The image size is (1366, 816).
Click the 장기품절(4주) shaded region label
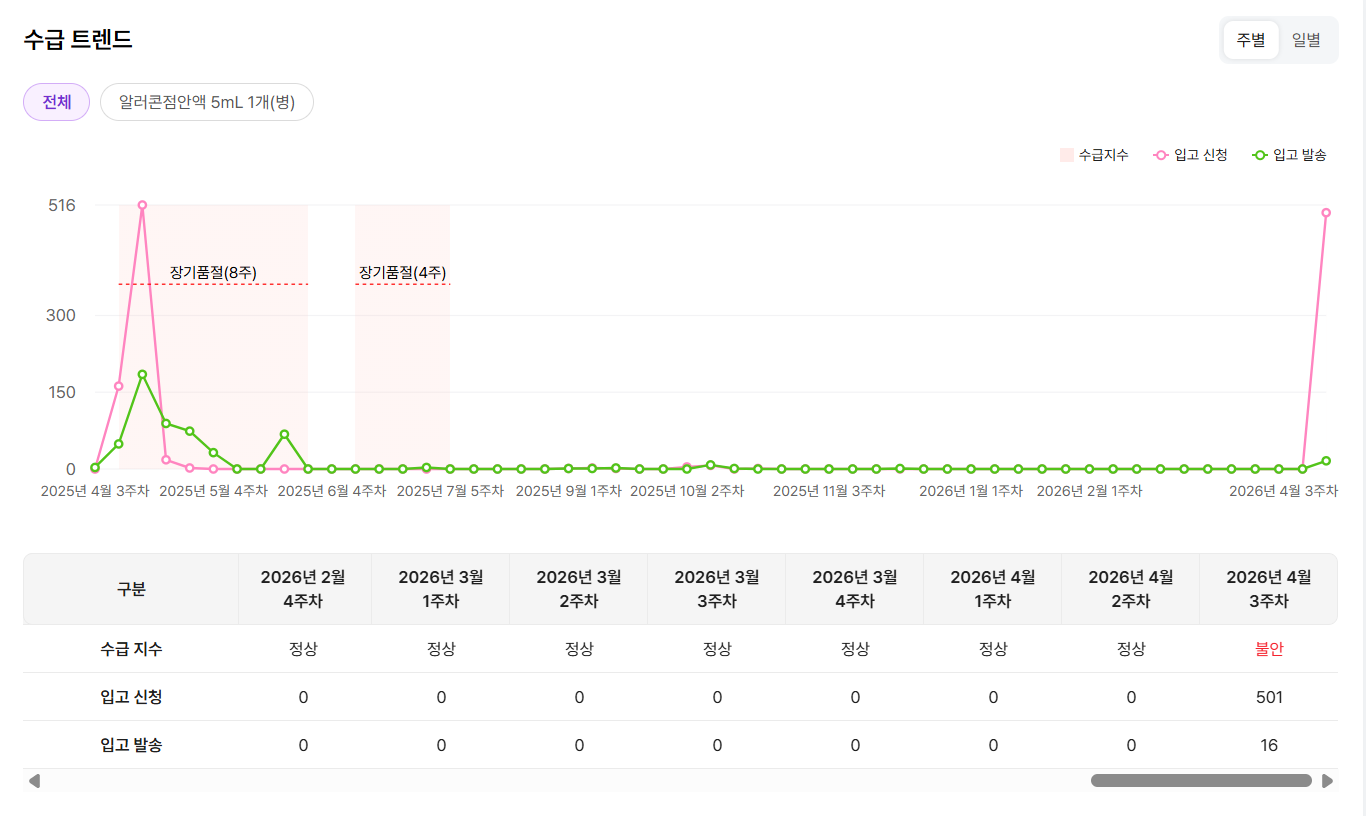pos(402,272)
